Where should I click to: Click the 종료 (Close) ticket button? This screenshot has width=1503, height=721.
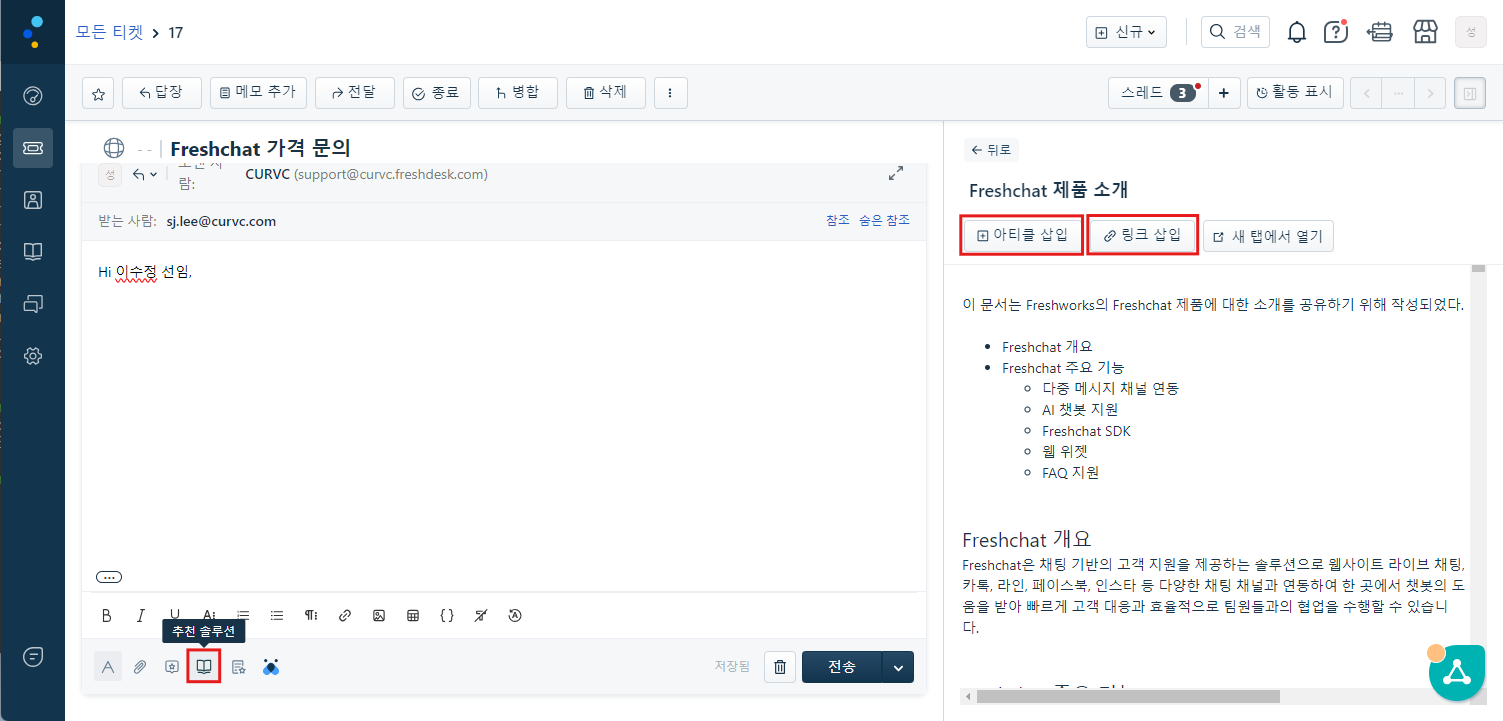tap(436, 93)
